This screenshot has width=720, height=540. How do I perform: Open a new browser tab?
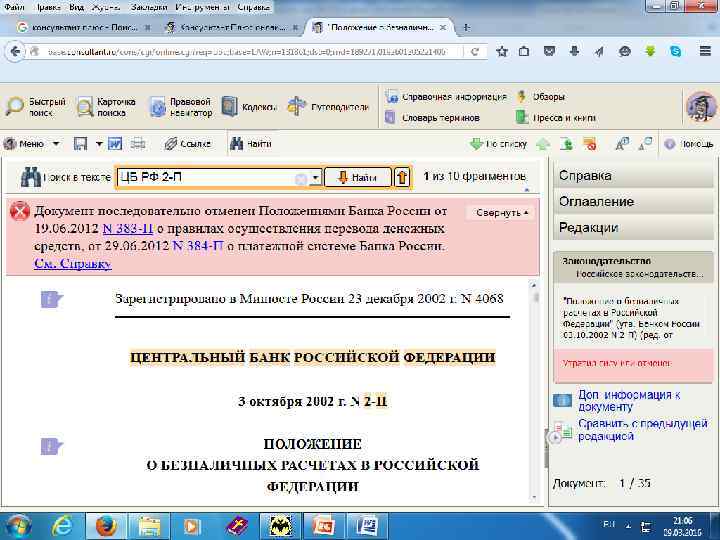tap(466, 28)
